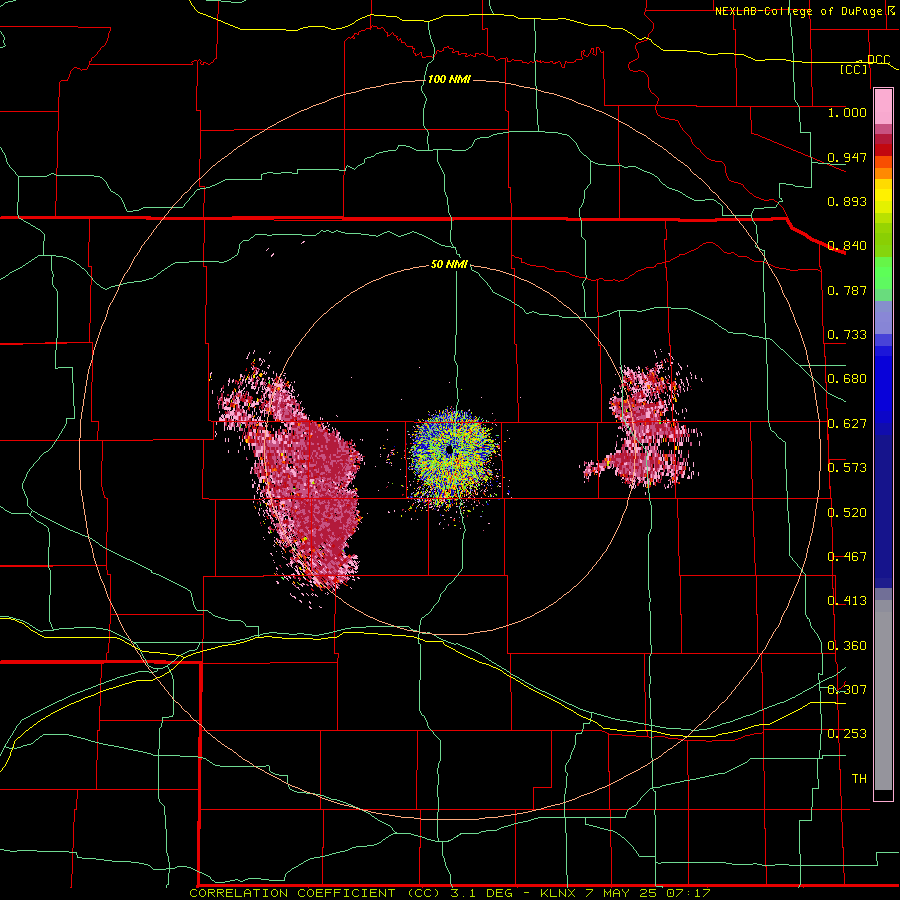Screen dimensions: 900x900
Task: Select the 0.413 scale value
Action: point(847,601)
